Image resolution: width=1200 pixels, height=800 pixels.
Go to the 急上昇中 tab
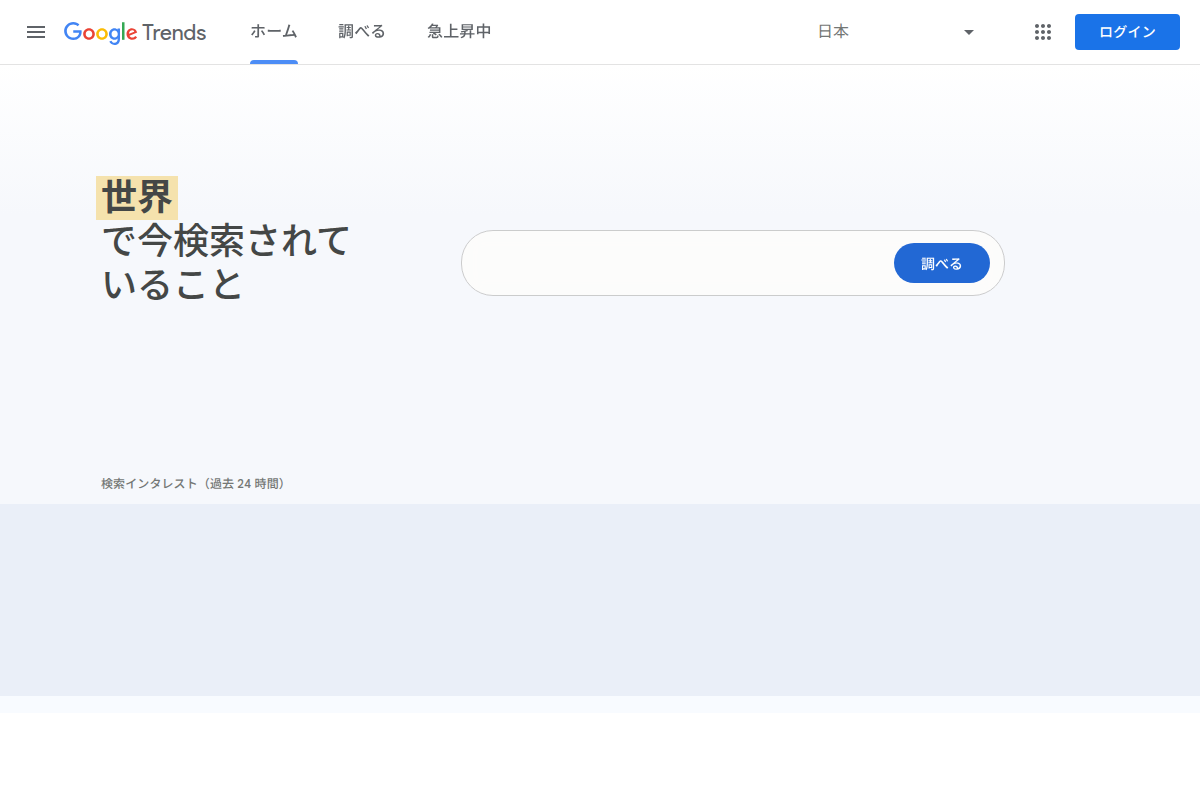click(x=459, y=32)
